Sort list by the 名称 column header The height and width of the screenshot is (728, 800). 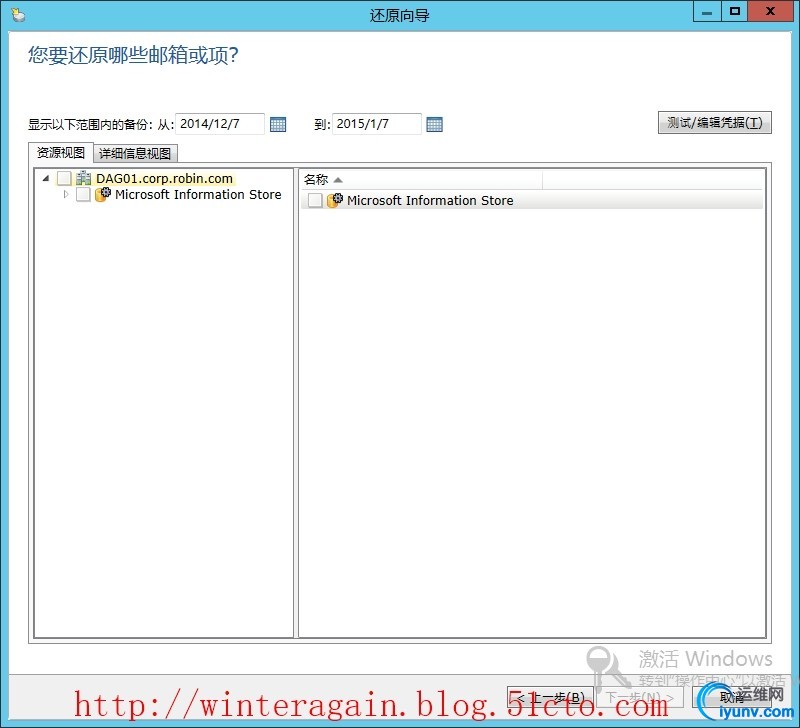tap(422, 180)
